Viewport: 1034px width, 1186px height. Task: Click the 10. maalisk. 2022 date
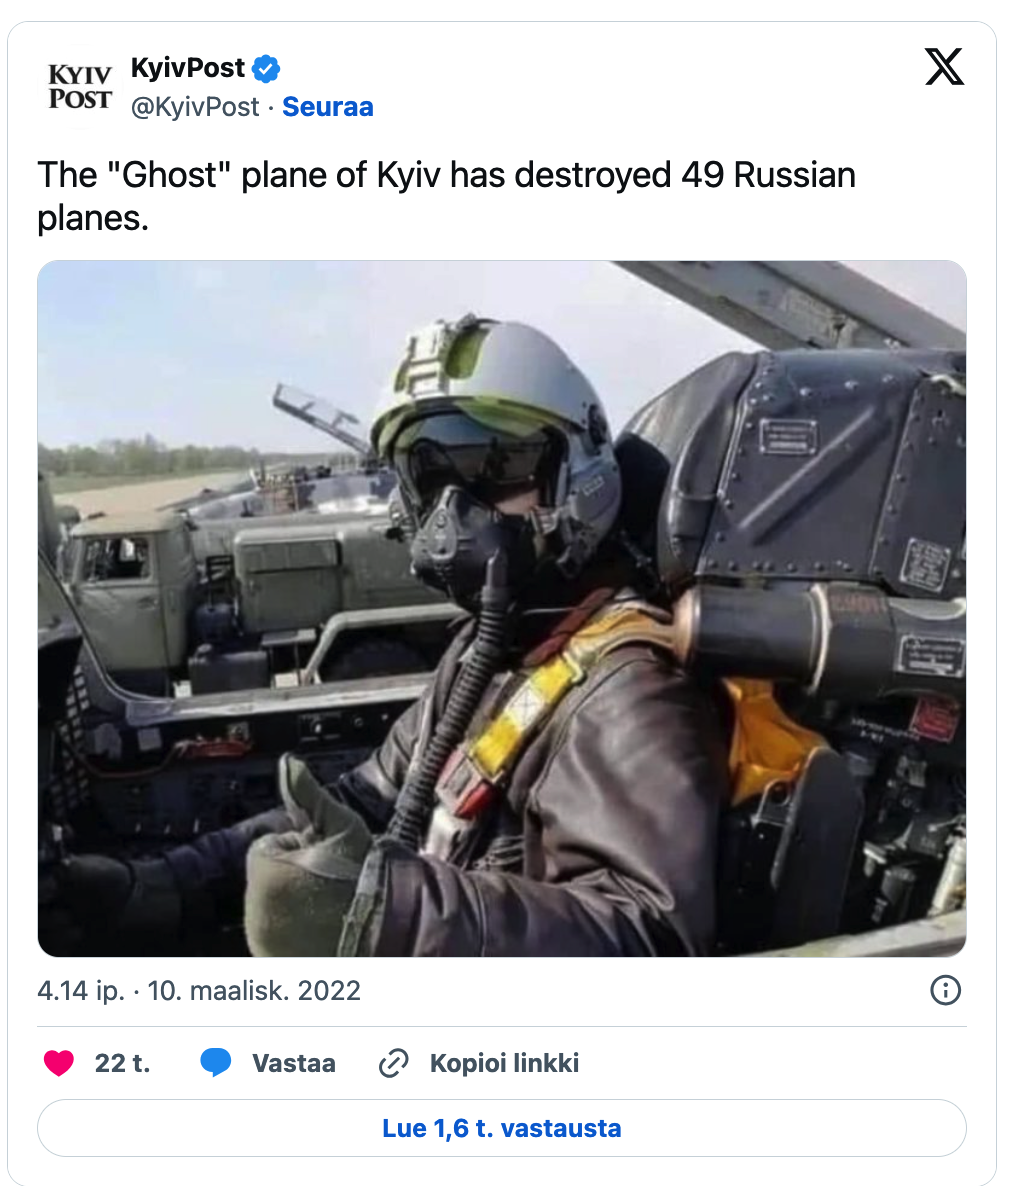(x=254, y=991)
